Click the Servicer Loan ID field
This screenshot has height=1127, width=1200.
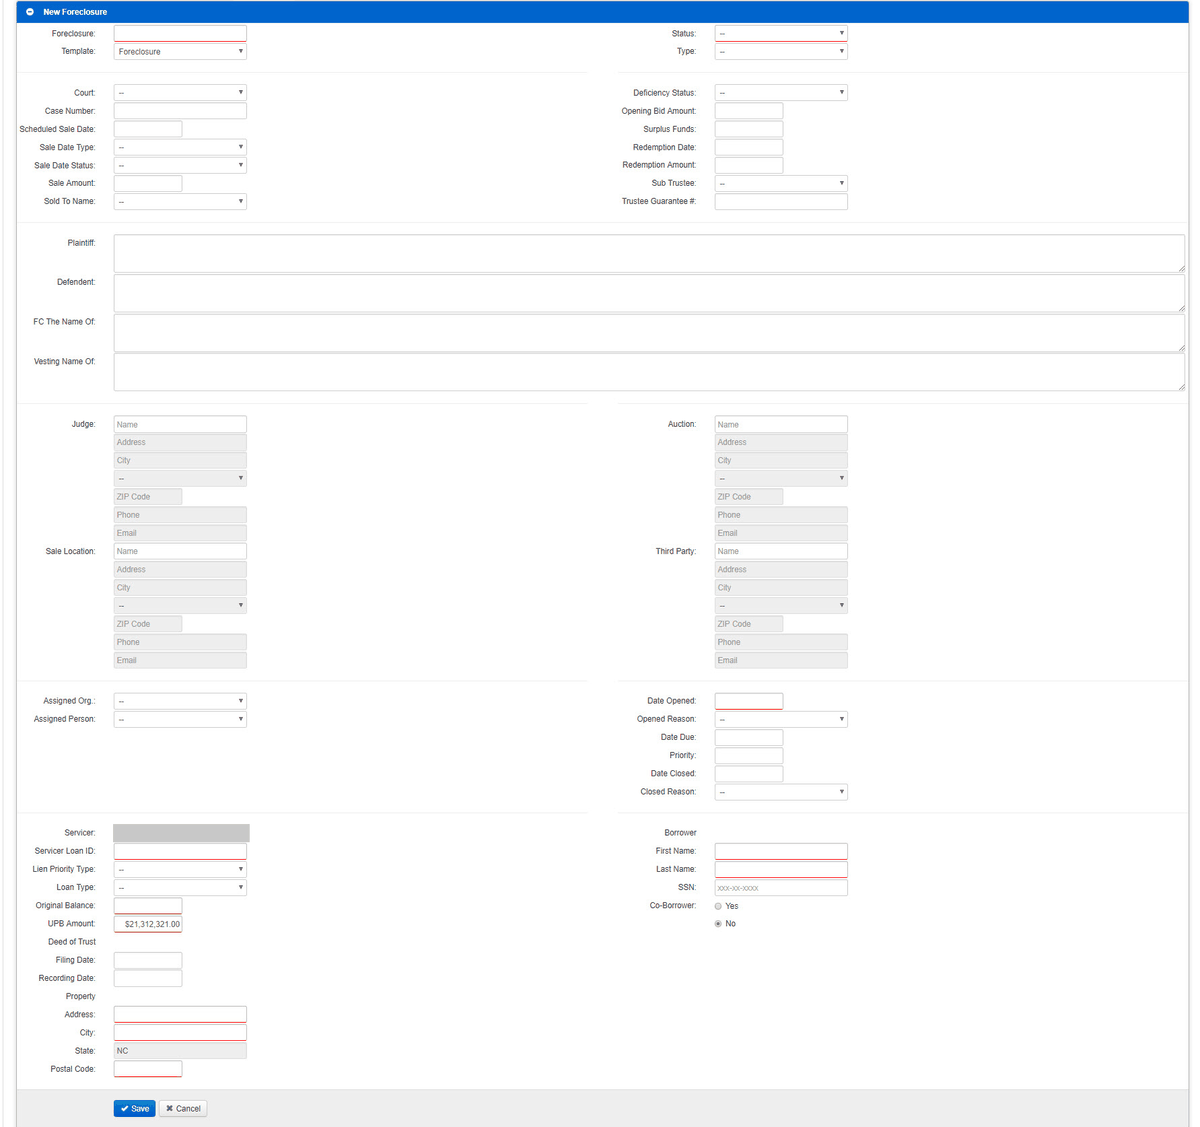tap(180, 851)
